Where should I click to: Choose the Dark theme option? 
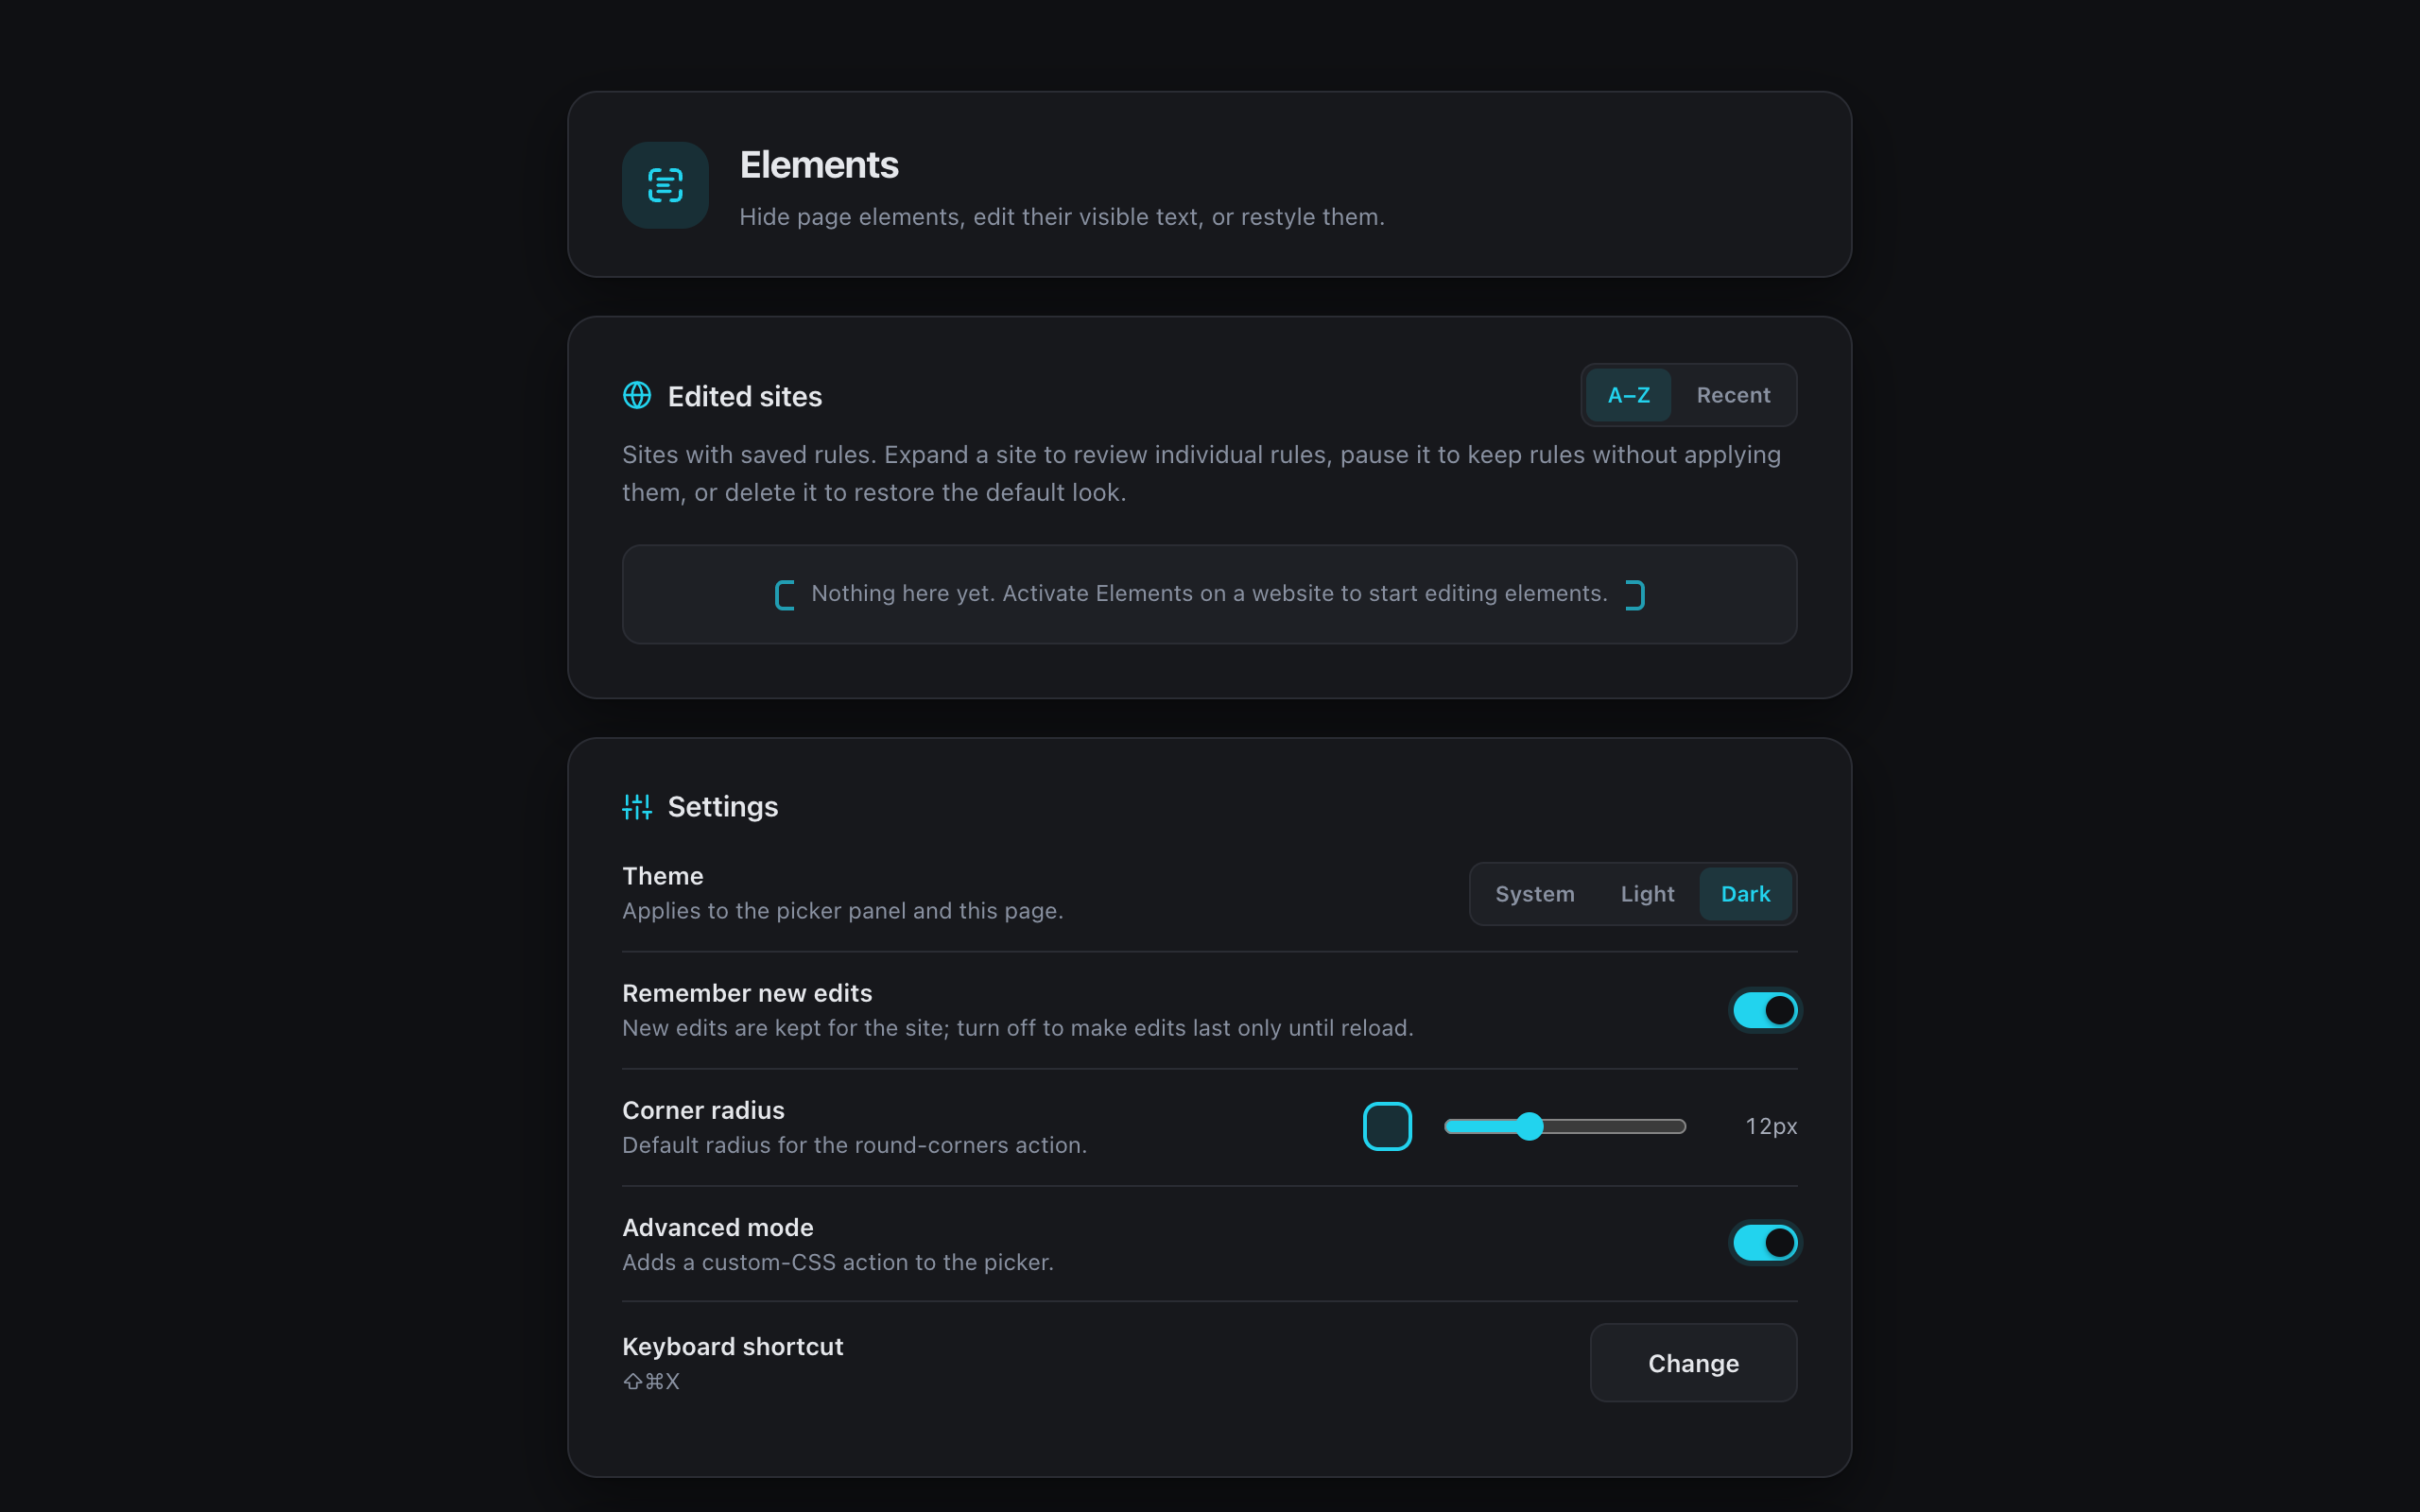tap(1745, 894)
